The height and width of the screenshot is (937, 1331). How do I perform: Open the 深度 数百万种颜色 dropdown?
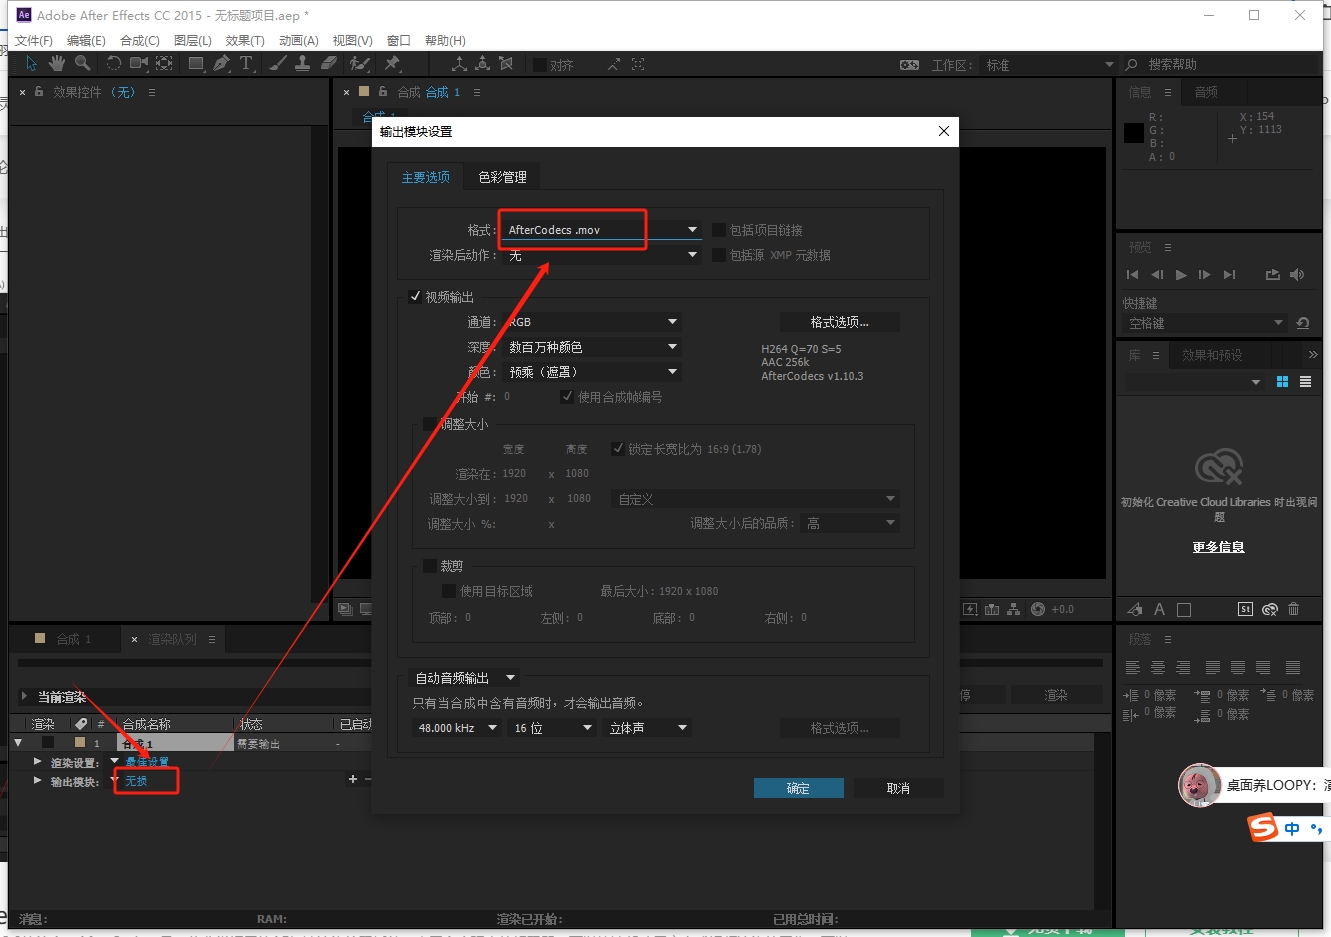[x=592, y=347]
